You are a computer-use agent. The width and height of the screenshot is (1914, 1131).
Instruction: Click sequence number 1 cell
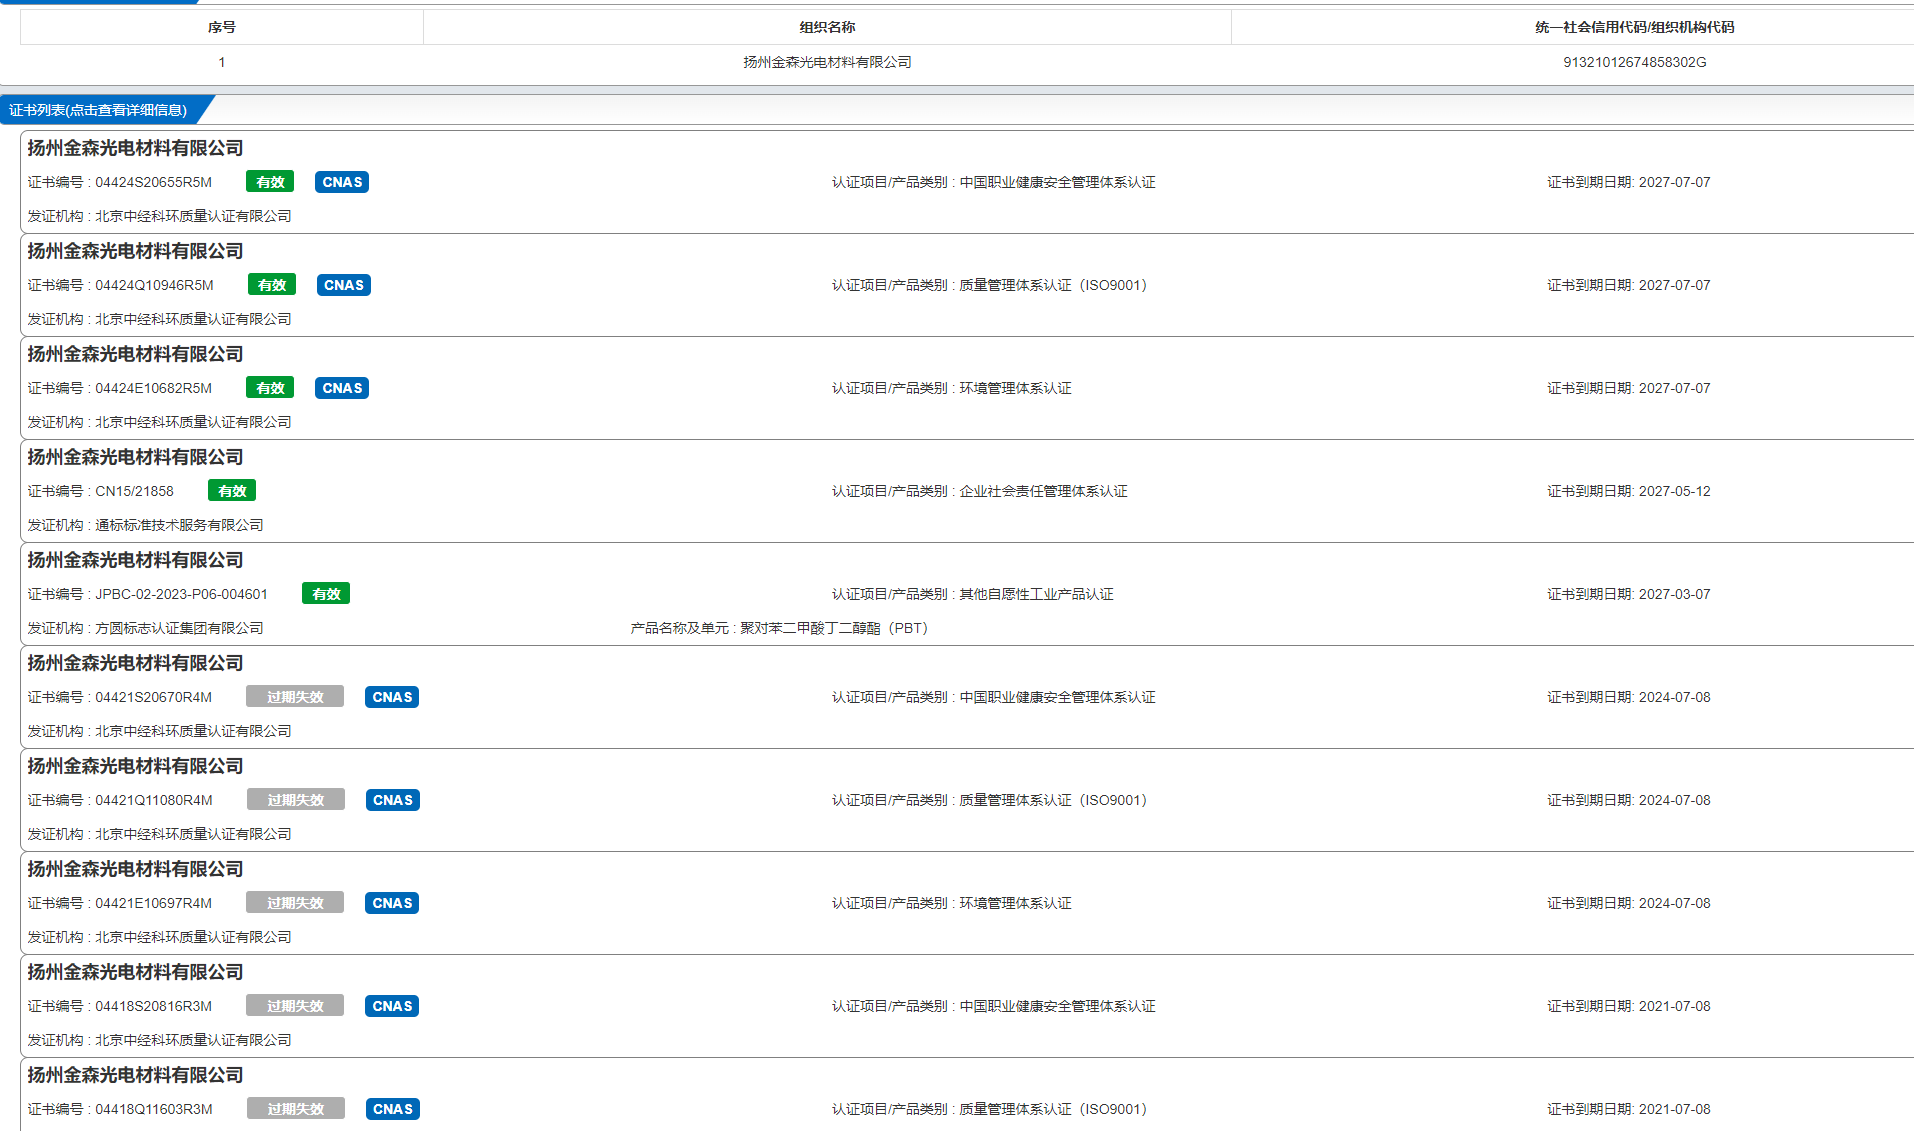(x=222, y=62)
